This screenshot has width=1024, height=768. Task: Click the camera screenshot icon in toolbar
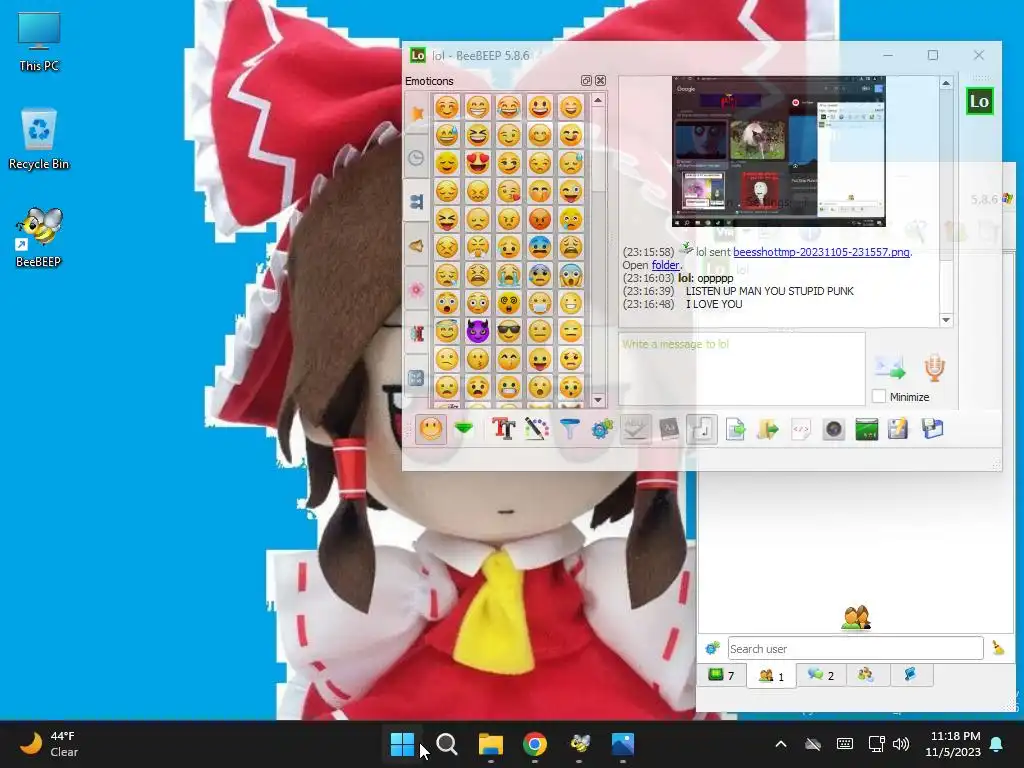[833, 429]
